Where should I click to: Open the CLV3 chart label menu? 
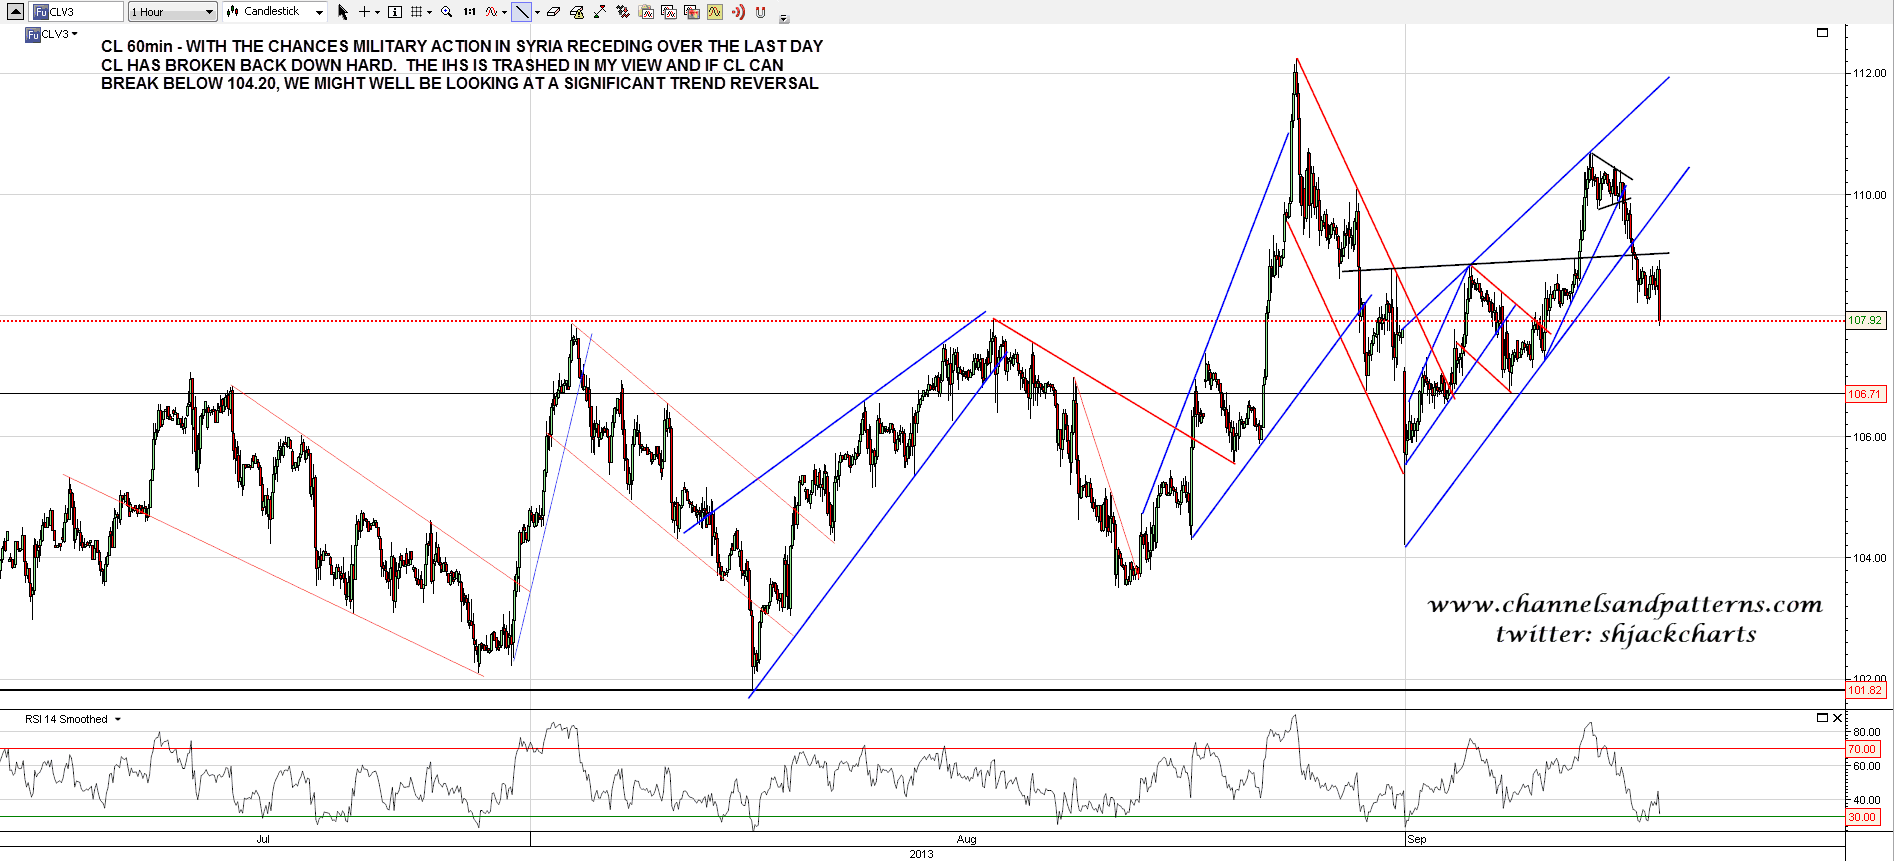[x=52, y=34]
